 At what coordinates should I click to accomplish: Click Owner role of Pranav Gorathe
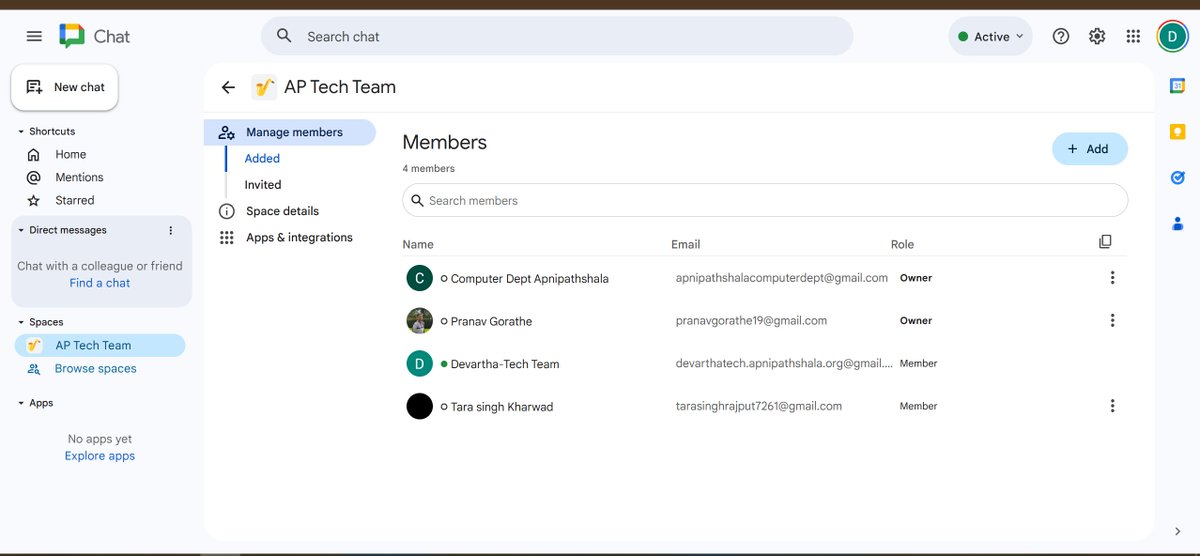point(916,321)
